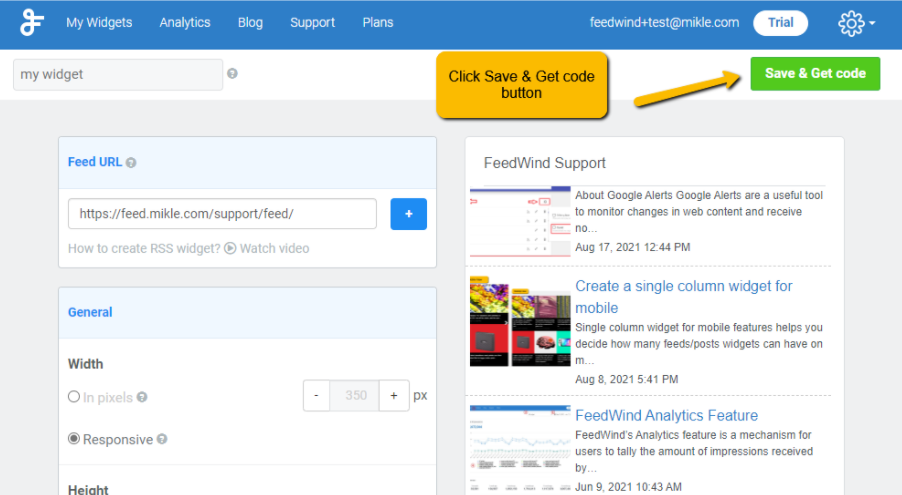
Task: Click the FeedWind logo icon
Action: click(32, 23)
